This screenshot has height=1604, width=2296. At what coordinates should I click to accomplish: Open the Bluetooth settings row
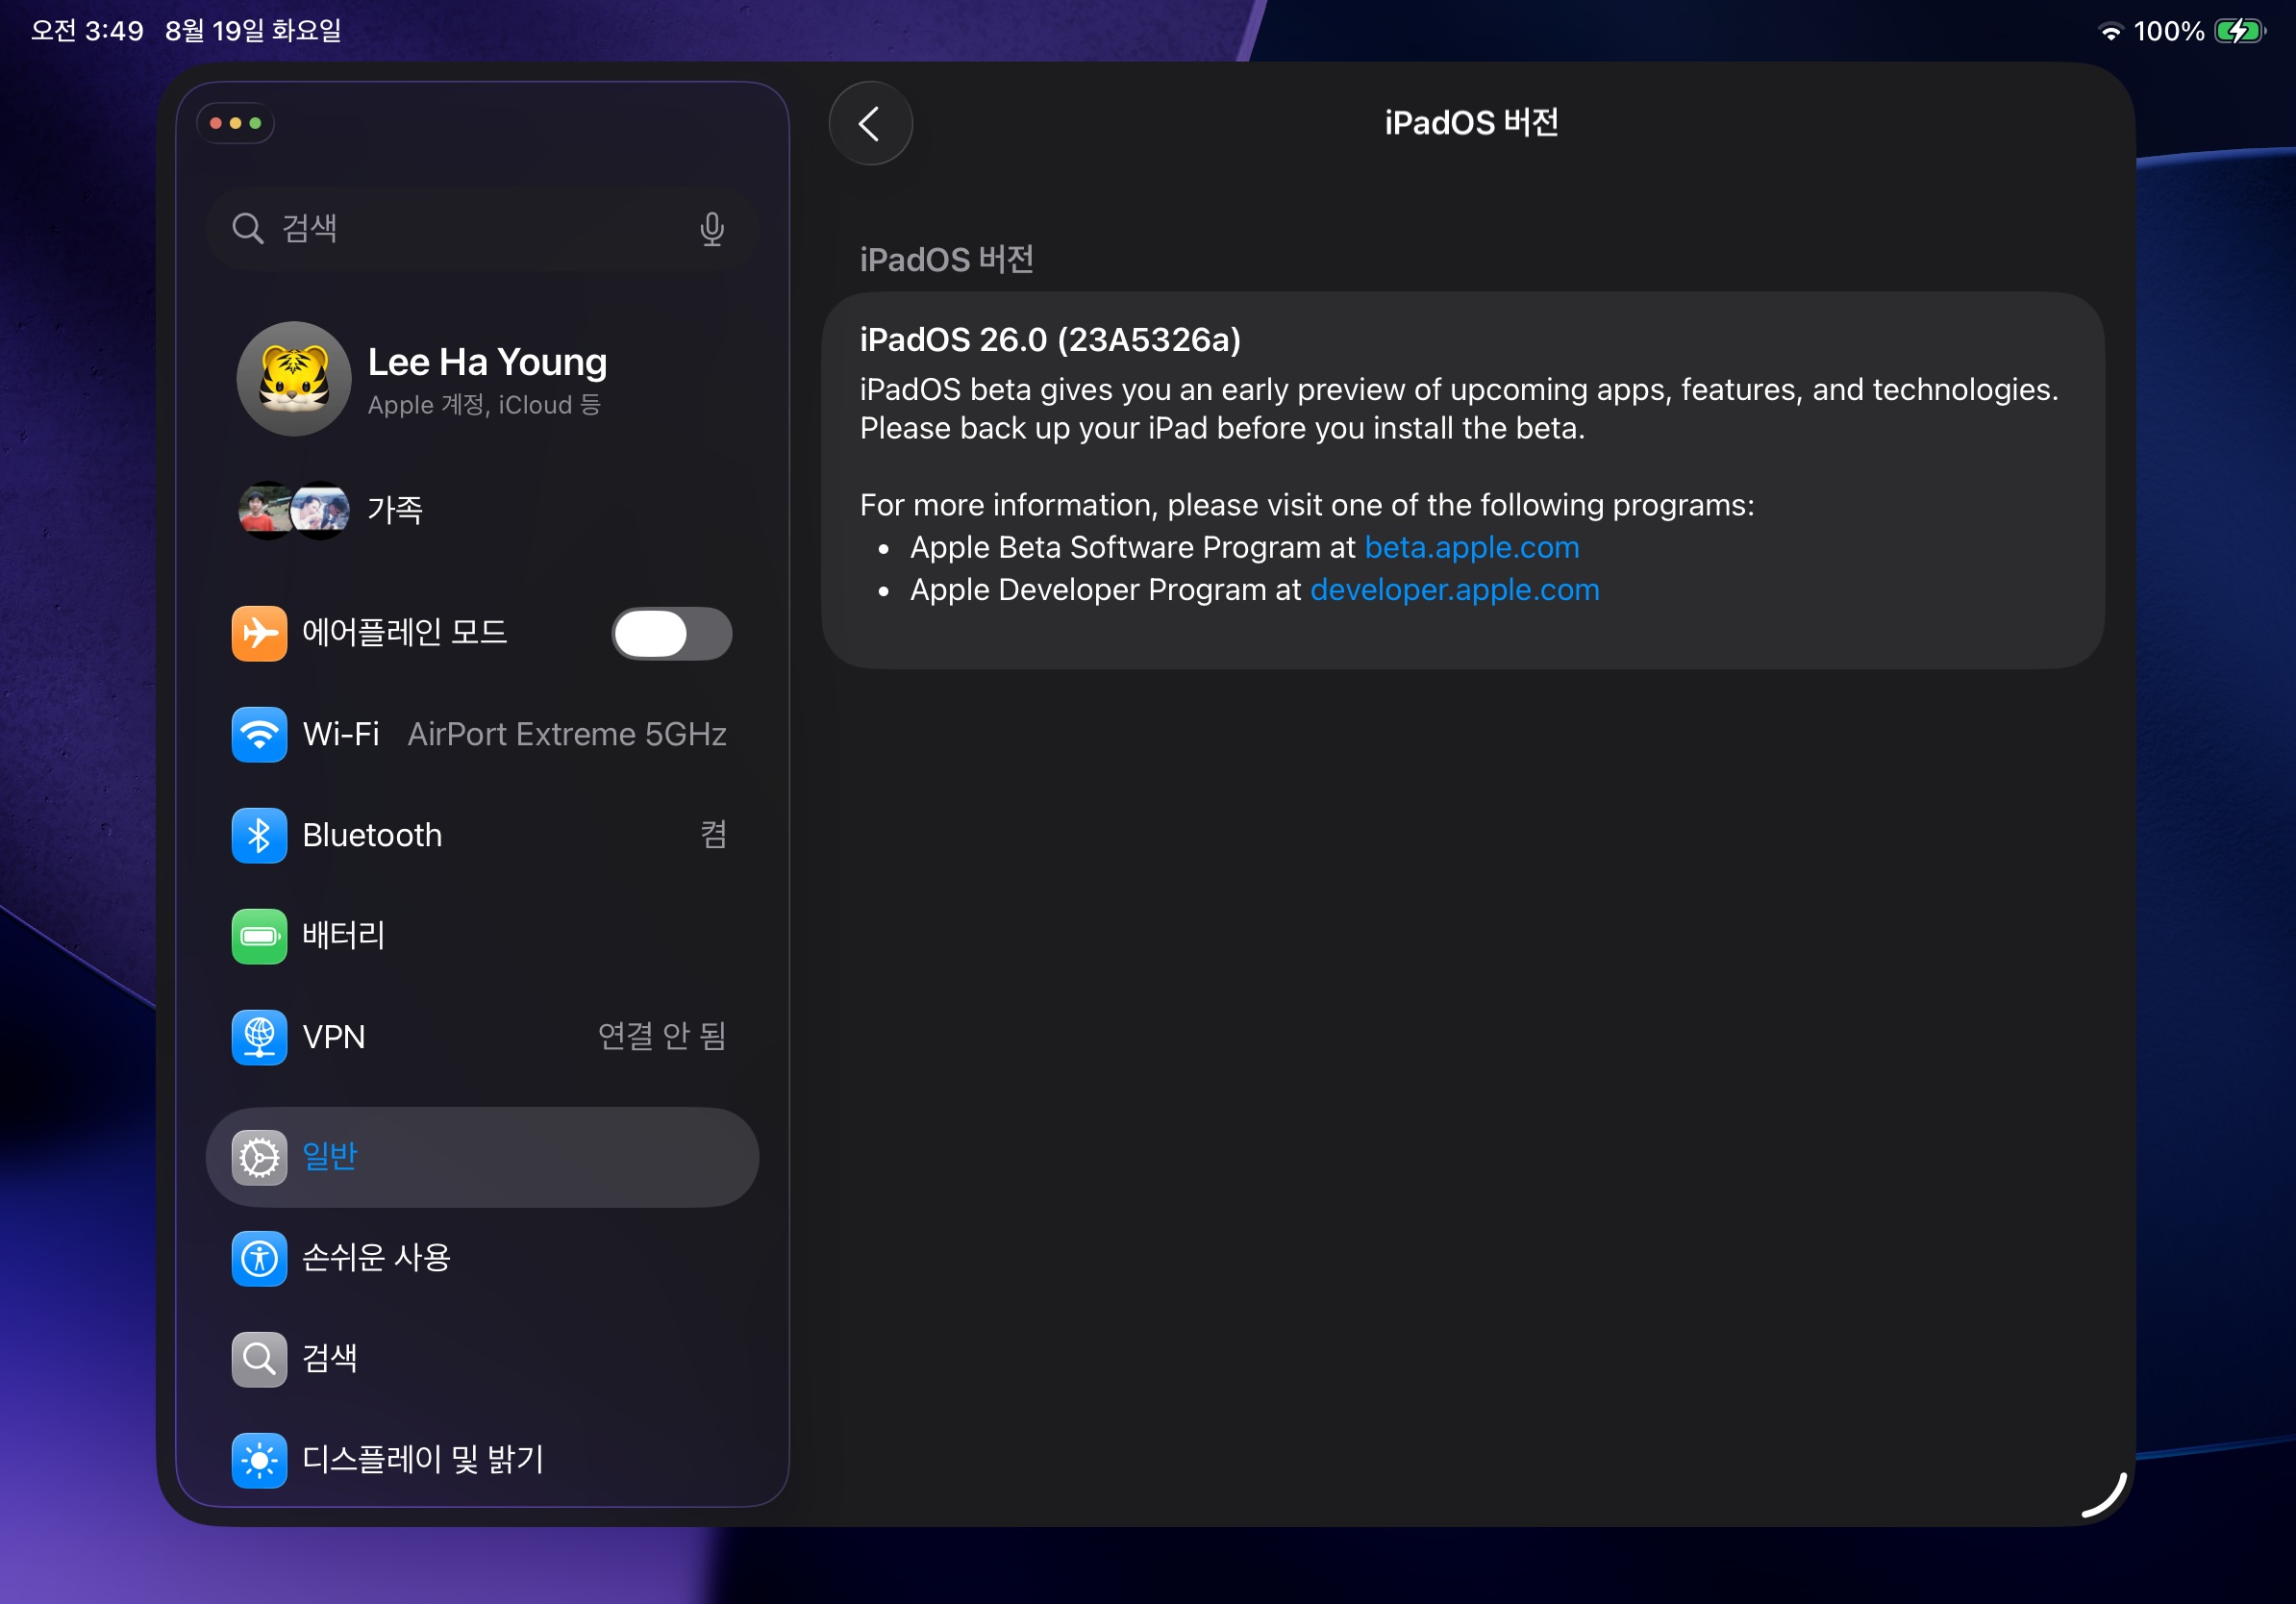click(482, 835)
